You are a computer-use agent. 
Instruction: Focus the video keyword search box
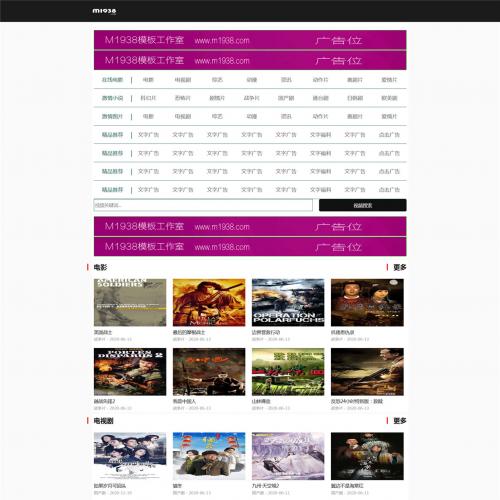point(203,205)
